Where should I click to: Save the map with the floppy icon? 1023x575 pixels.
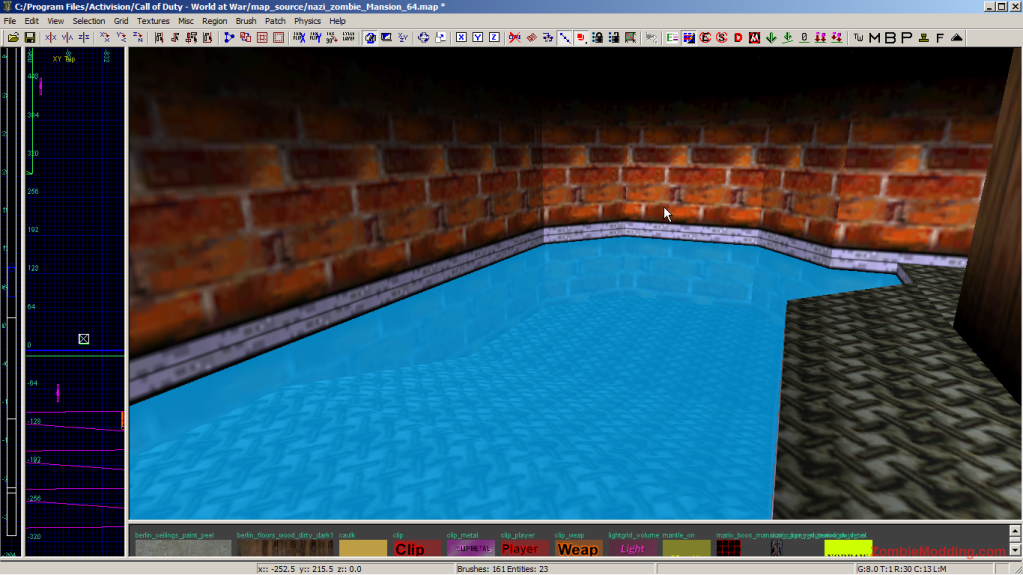(x=29, y=38)
